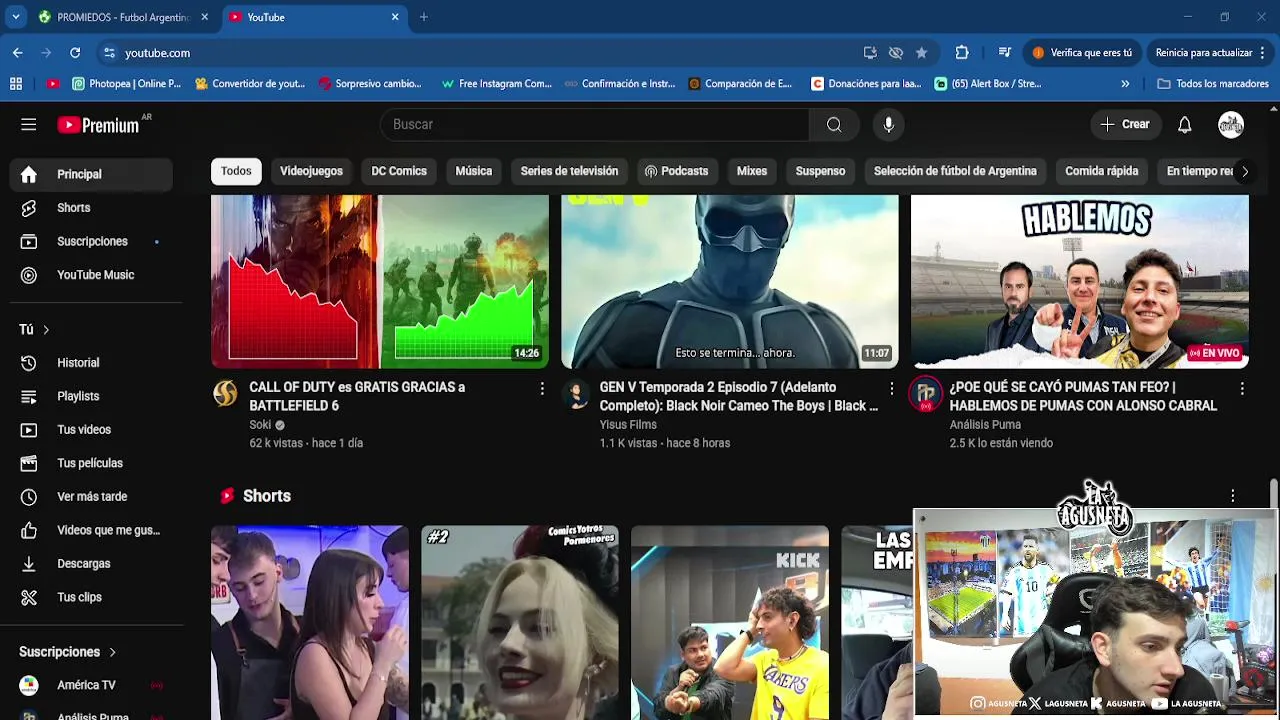The width and height of the screenshot is (1280, 720).
Task: Open Videos que me gustan
Action: (92, 530)
